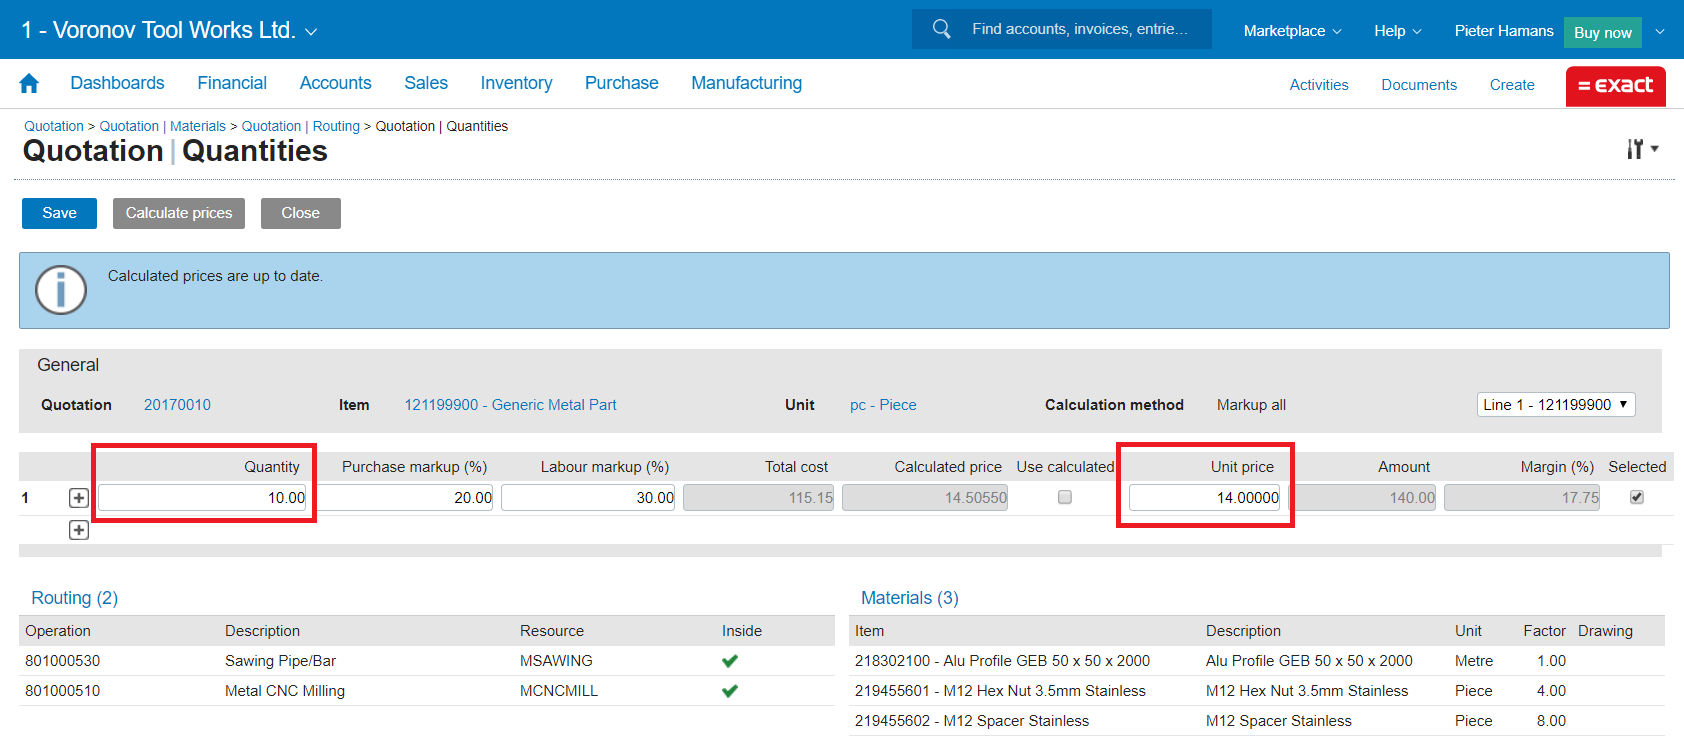
Task: Open the Financial menu
Action: (232, 83)
